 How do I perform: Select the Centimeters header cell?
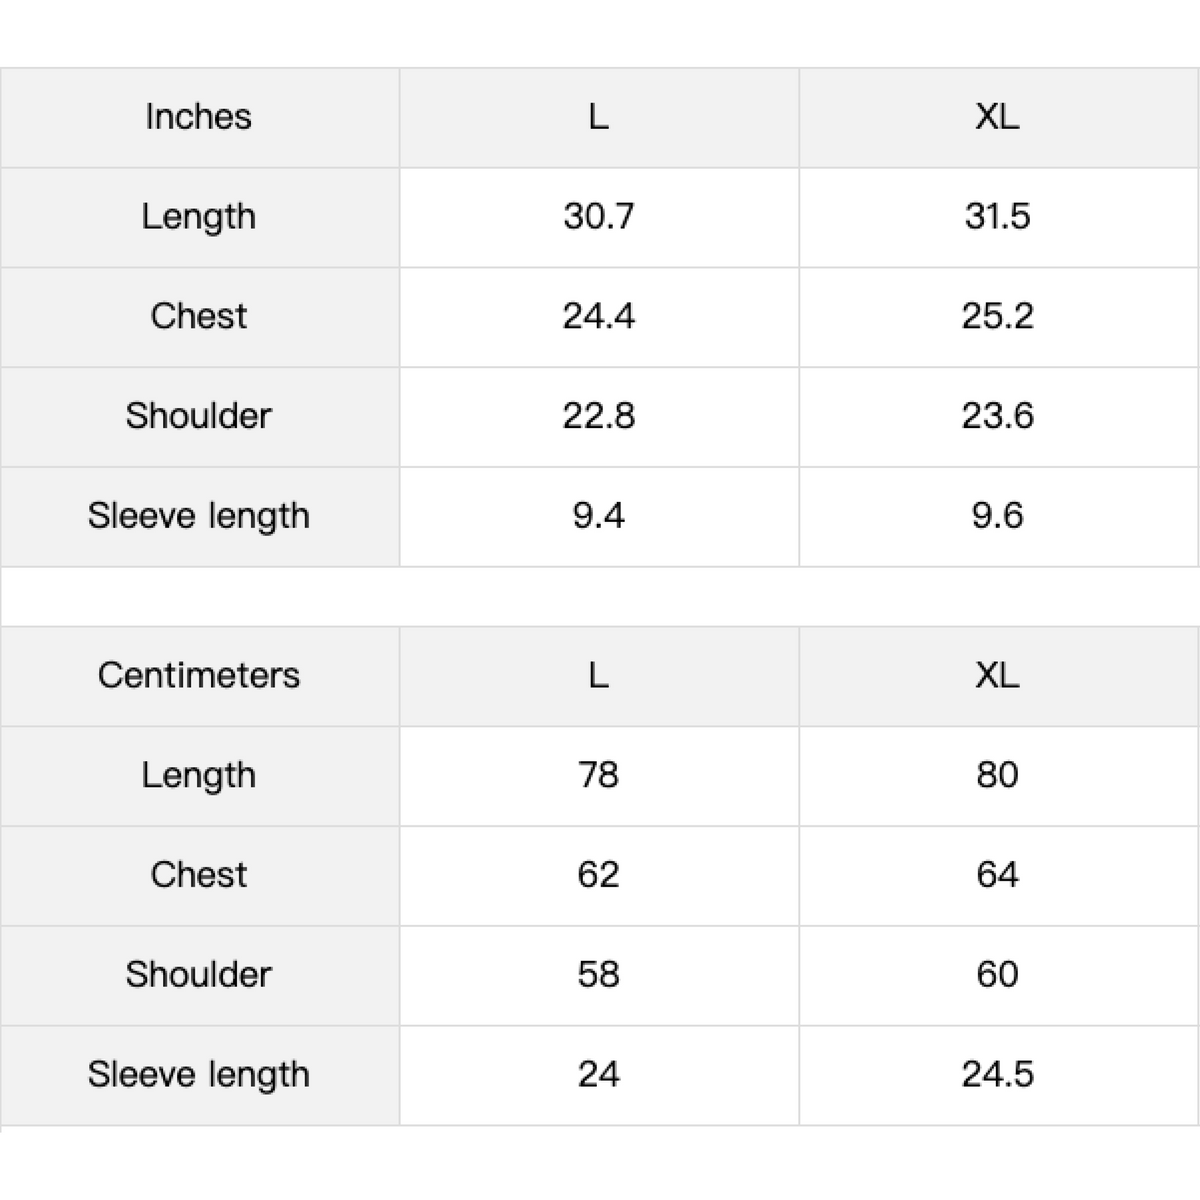pos(199,677)
